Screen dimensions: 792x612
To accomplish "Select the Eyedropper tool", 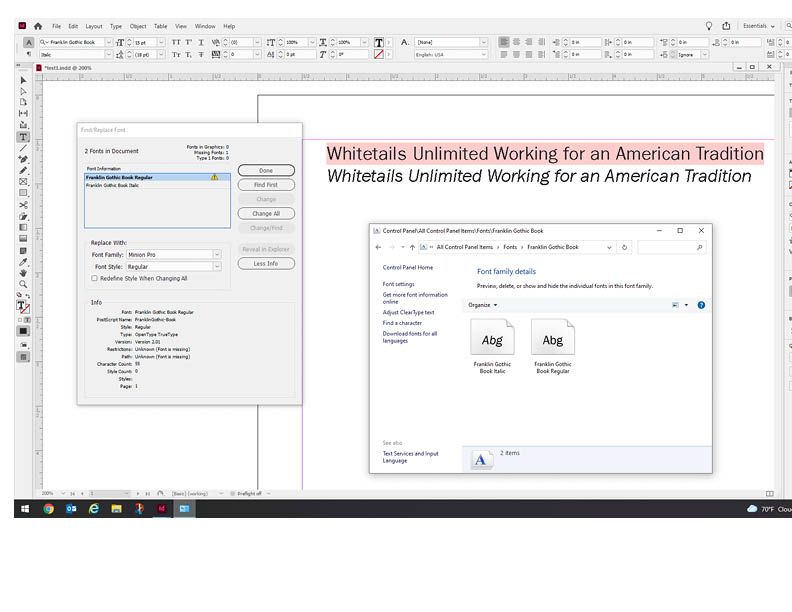I will pos(23,262).
